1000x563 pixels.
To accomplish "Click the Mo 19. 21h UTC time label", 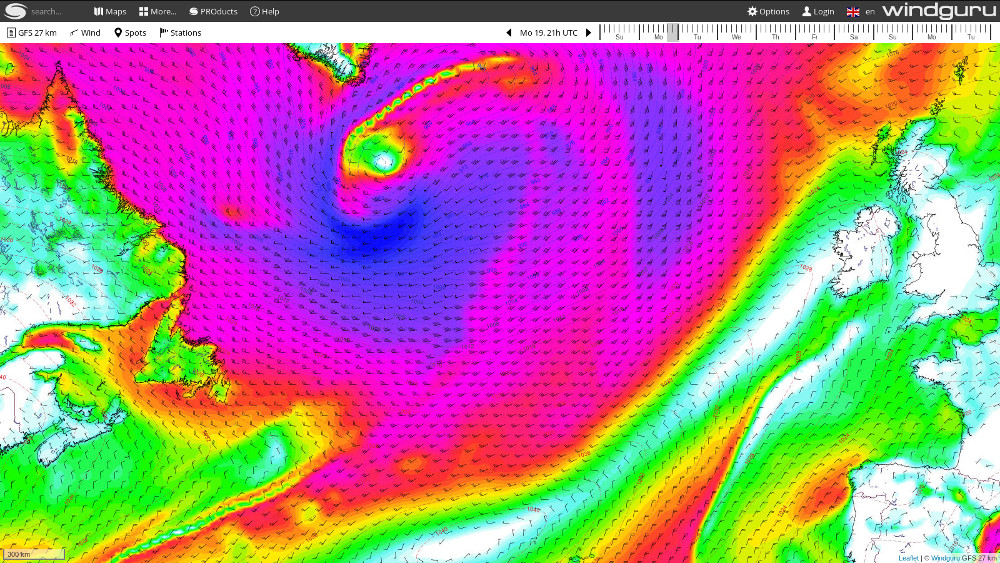I will [x=548, y=33].
